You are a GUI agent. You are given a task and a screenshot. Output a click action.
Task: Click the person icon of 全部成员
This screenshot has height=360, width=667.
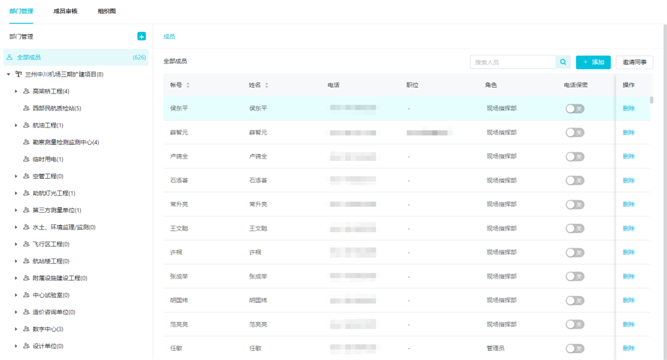(x=9, y=57)
